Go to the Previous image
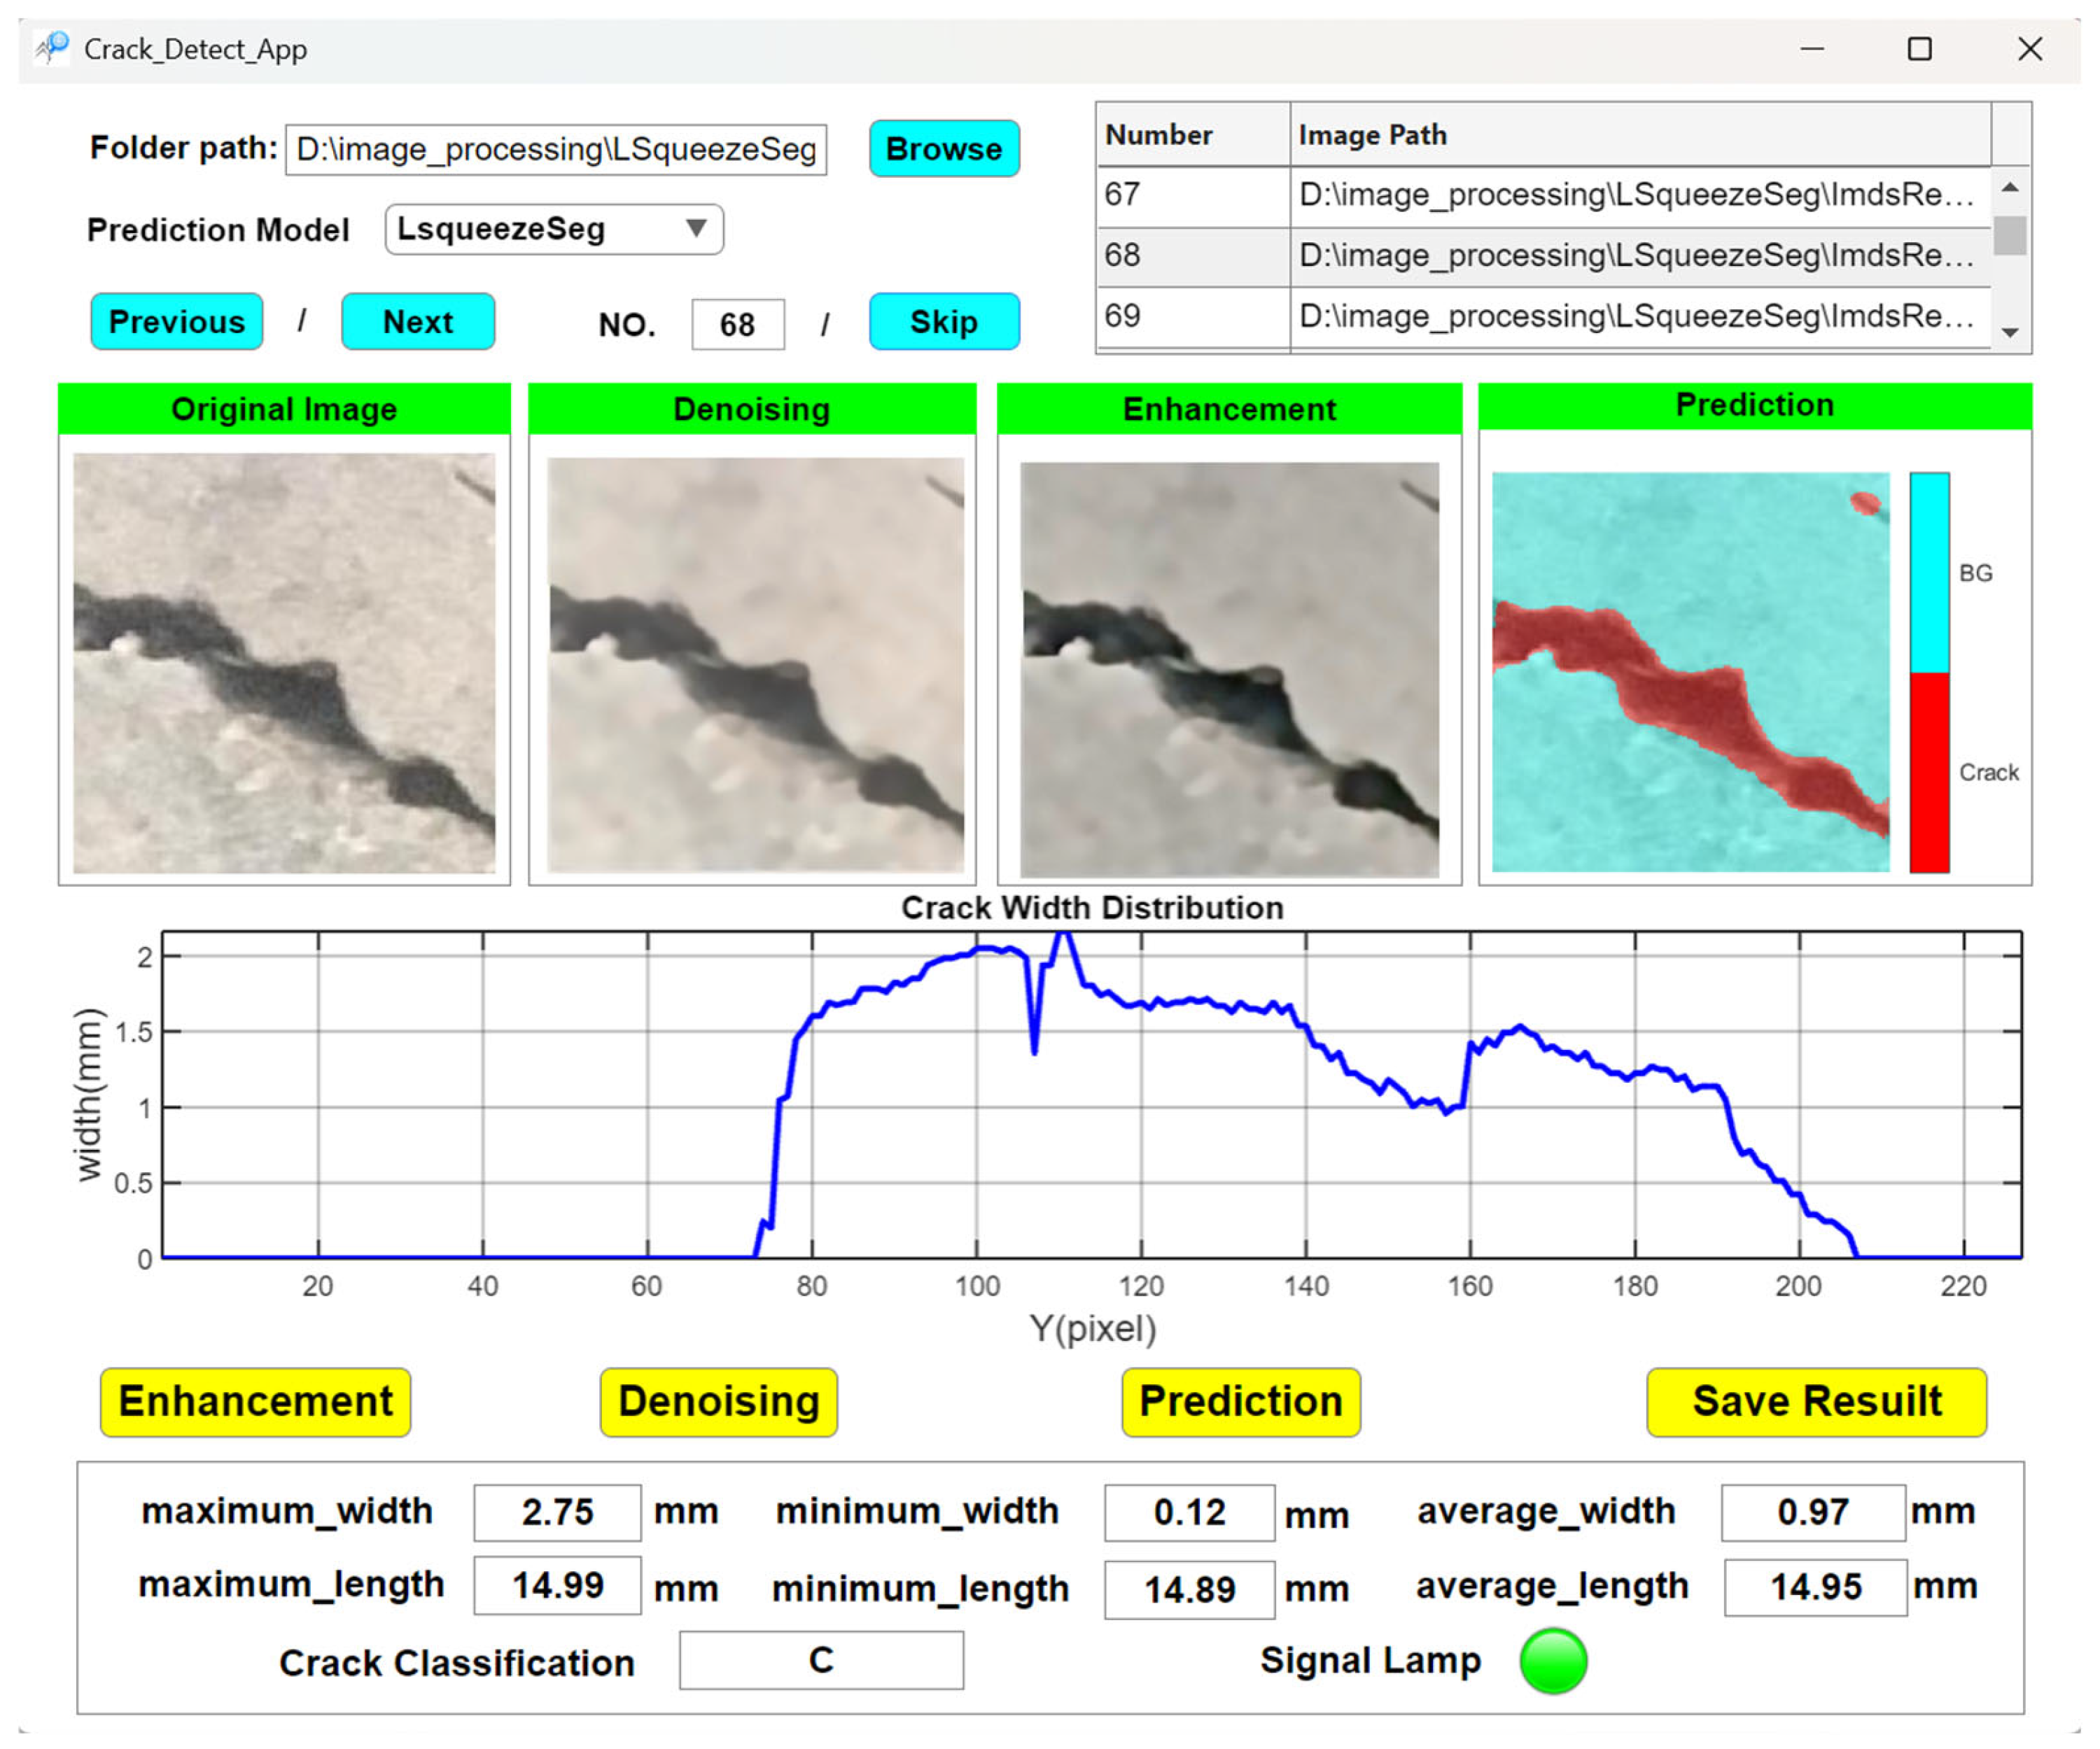Screen dimensions: 2100x1749 point(176,322)
